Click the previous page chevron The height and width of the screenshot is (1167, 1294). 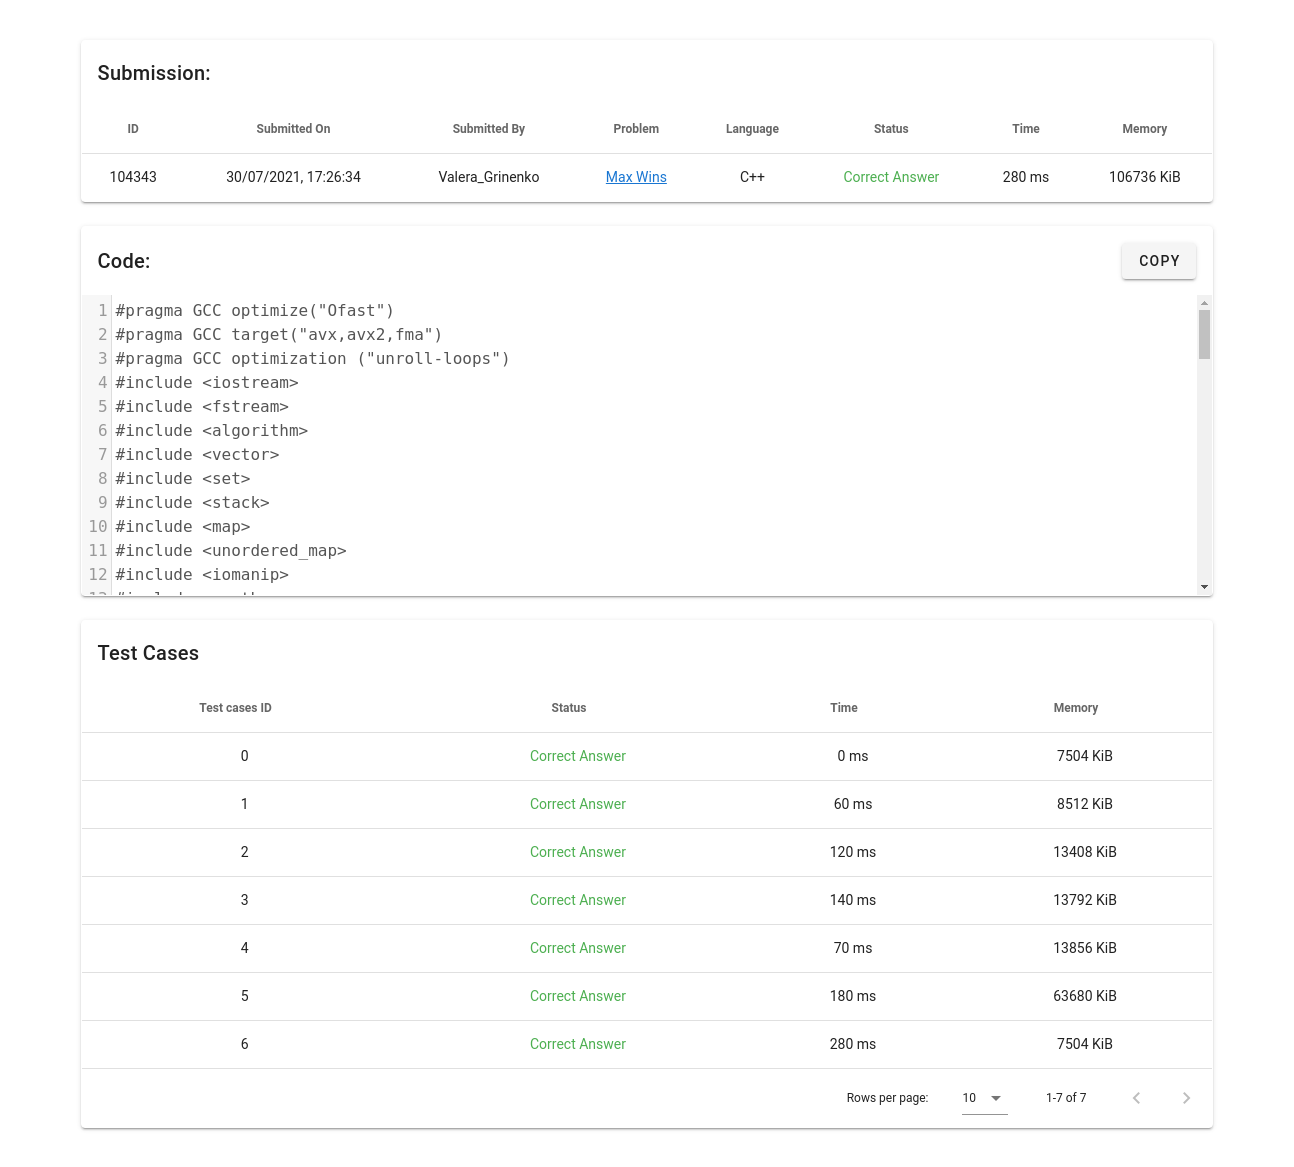[1136, 1097]
